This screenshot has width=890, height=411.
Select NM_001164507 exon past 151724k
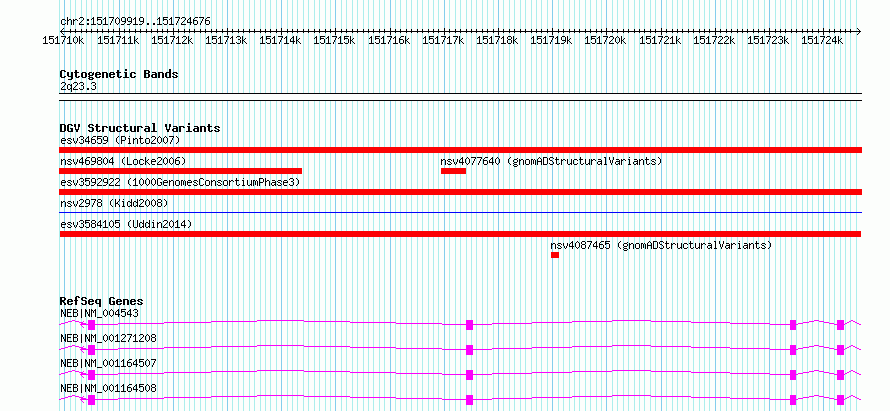click(x=841, y=375)
